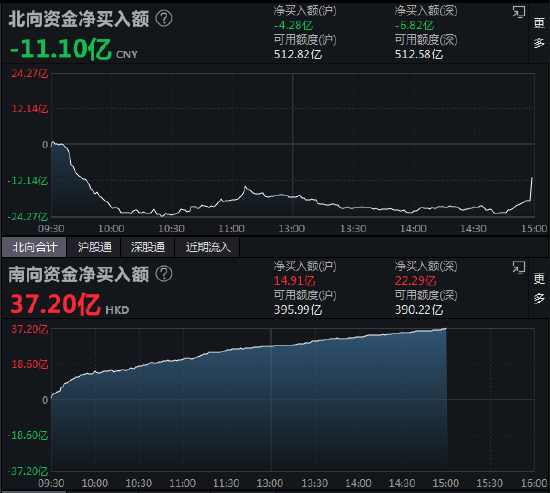Select the 北向合计 tab
This screenshot has width=550, height=493.
coord(34,247)
